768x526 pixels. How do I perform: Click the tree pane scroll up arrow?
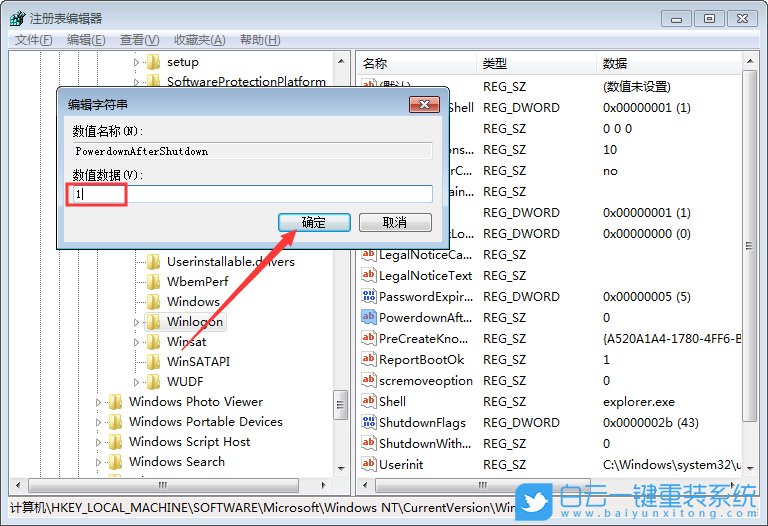(x=341, y=62)
